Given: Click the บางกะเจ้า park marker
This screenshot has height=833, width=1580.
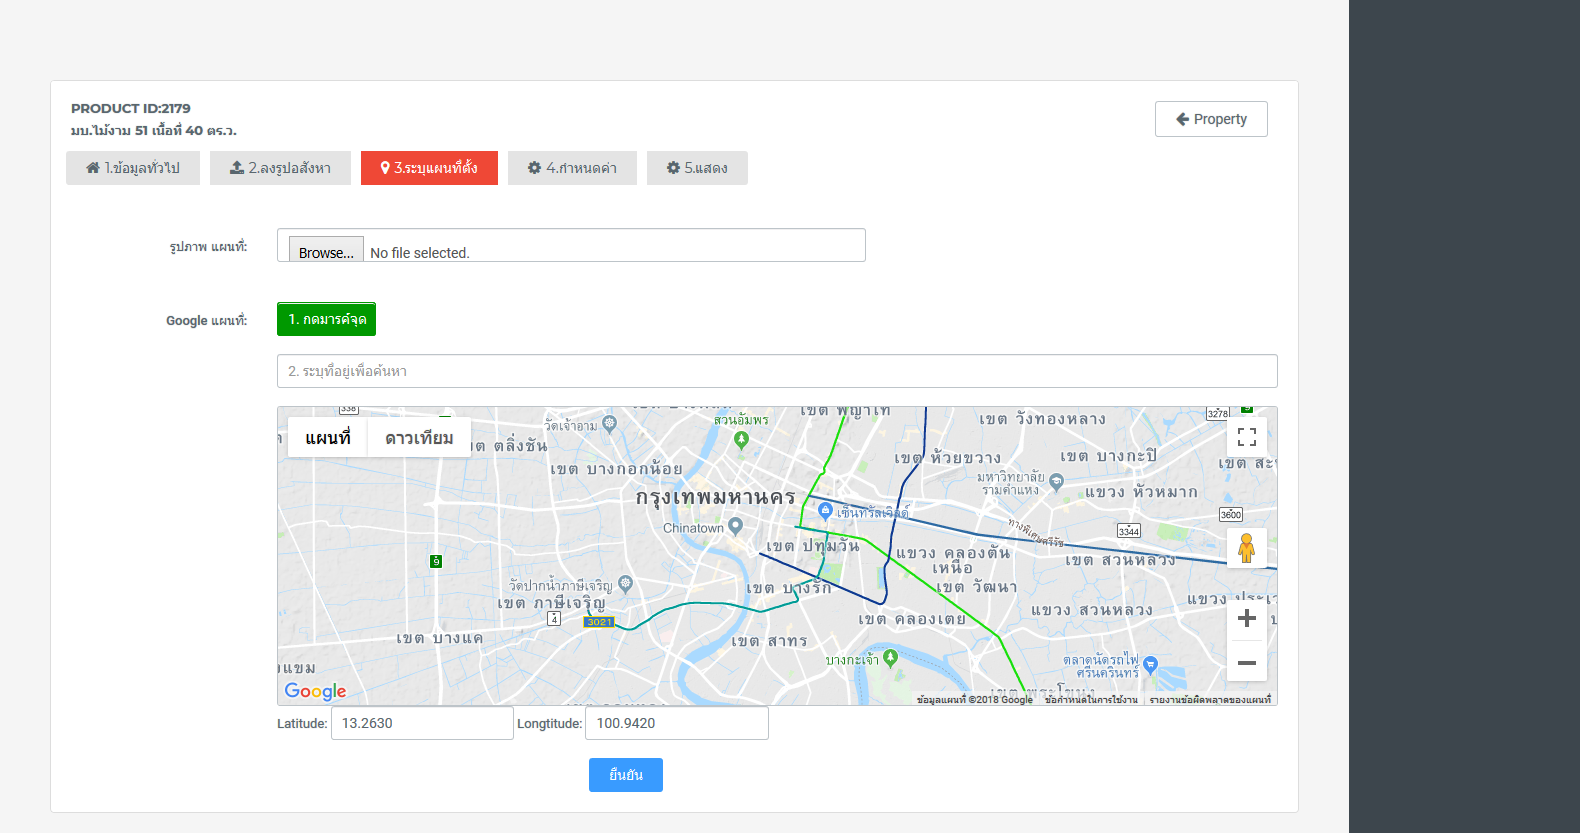Looking at the screenshot, I should [890, 657].
